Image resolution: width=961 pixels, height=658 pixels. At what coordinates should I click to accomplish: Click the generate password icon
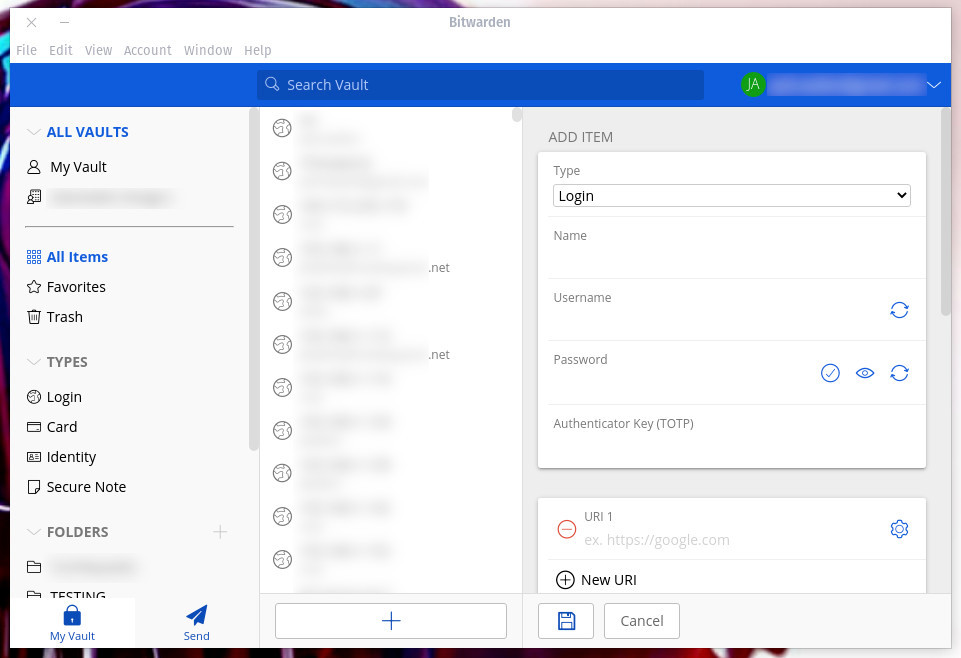[x=899, y=373]
